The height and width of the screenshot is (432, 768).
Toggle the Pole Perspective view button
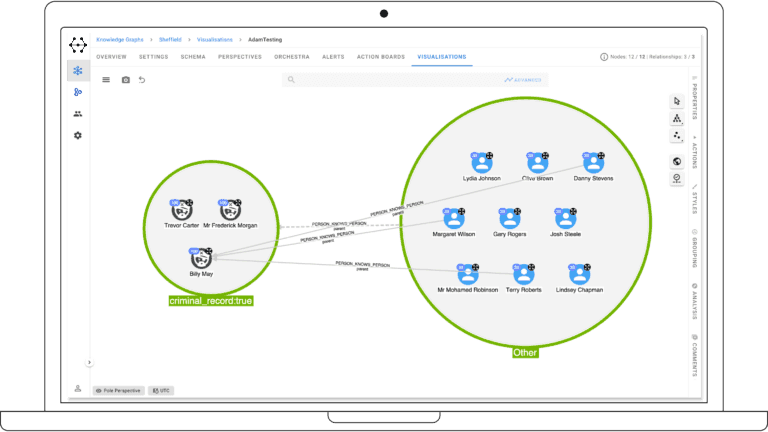(118, 390)
